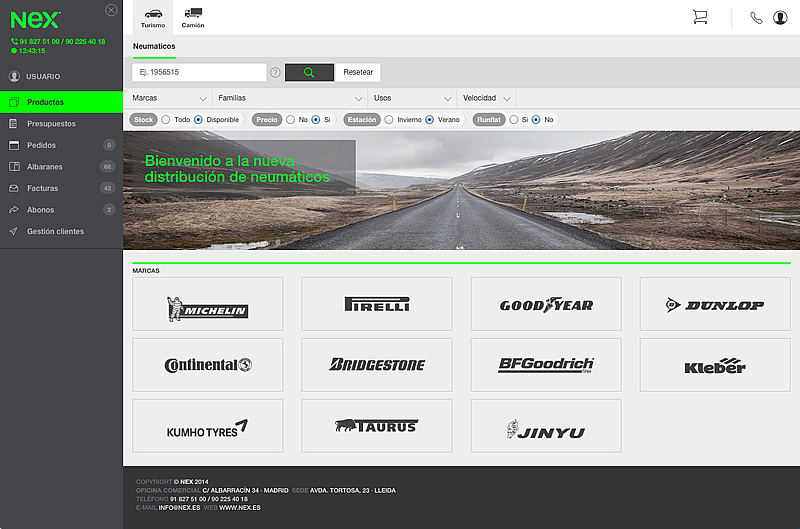Viewport: 800px width, 529px height.
Task: Select Precio Si radio button
Action: [316, 120]
